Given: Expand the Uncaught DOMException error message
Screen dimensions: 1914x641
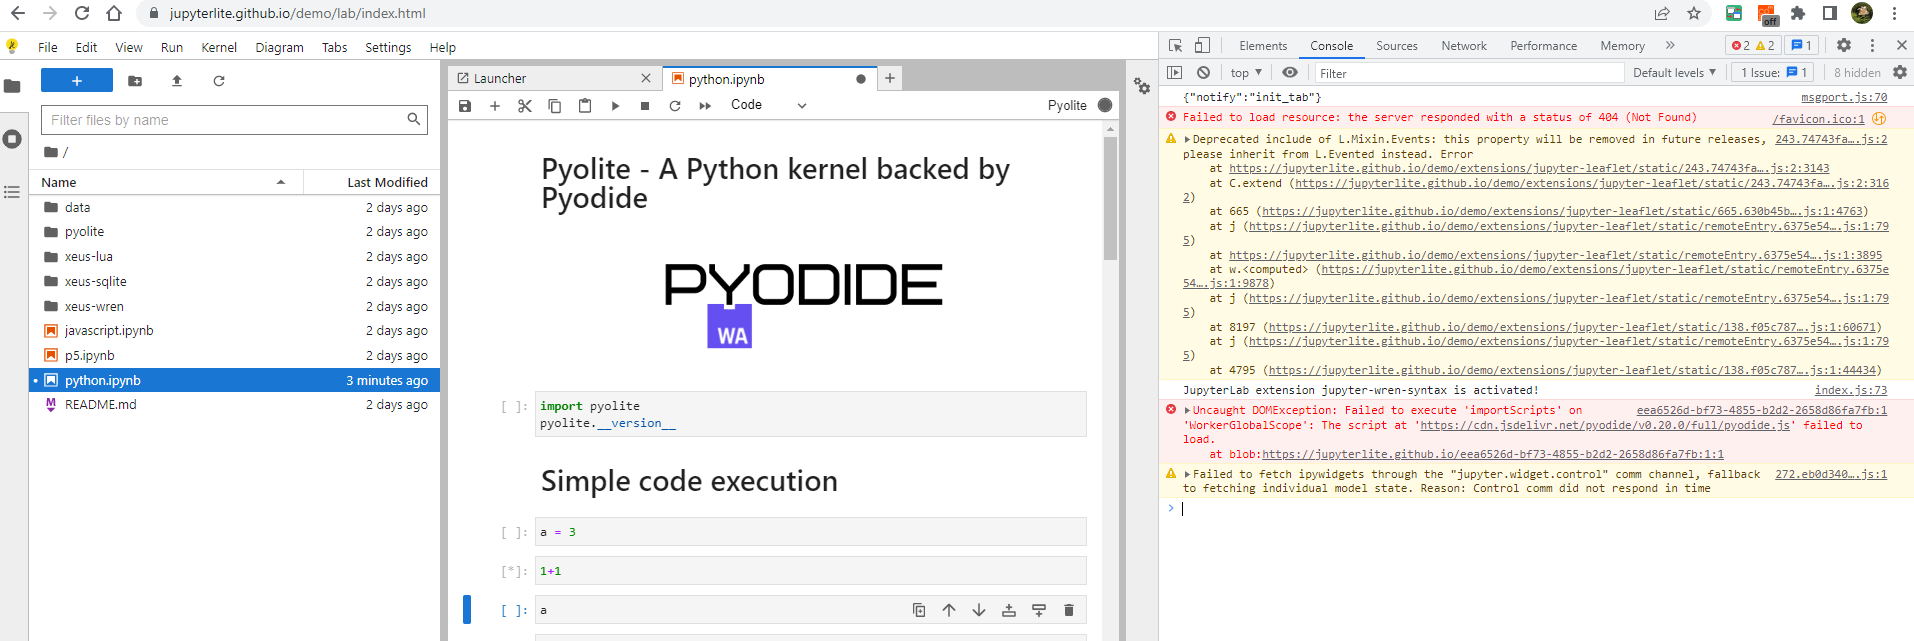Looking at the screenshot, I should click(x=1188, y=410).
